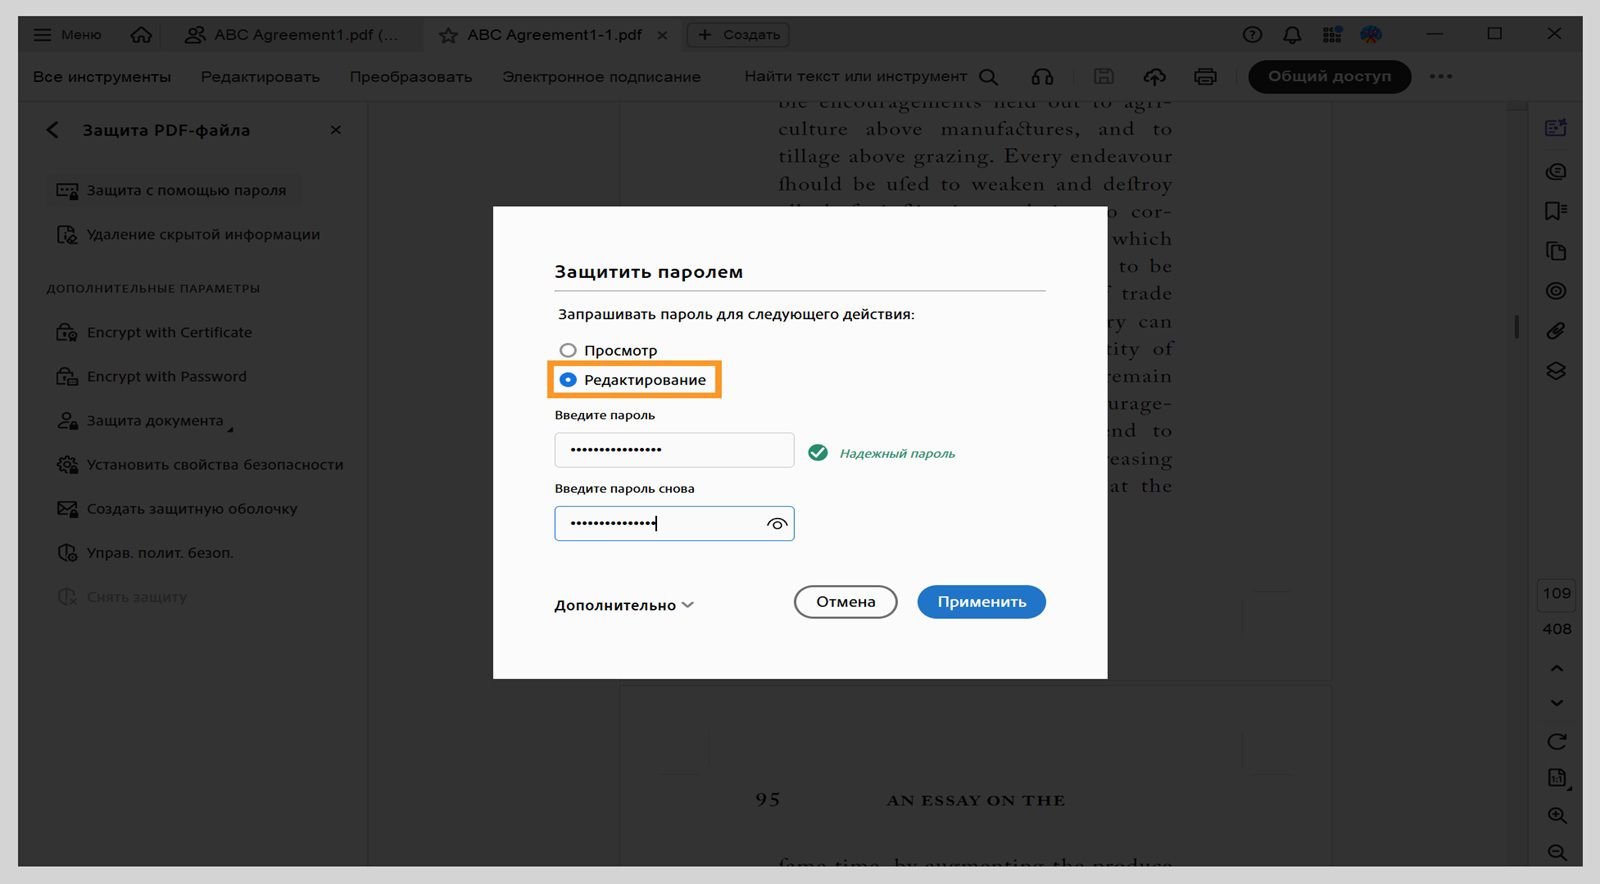Go to previous page with up chevron

click(x=1557, y=668)
